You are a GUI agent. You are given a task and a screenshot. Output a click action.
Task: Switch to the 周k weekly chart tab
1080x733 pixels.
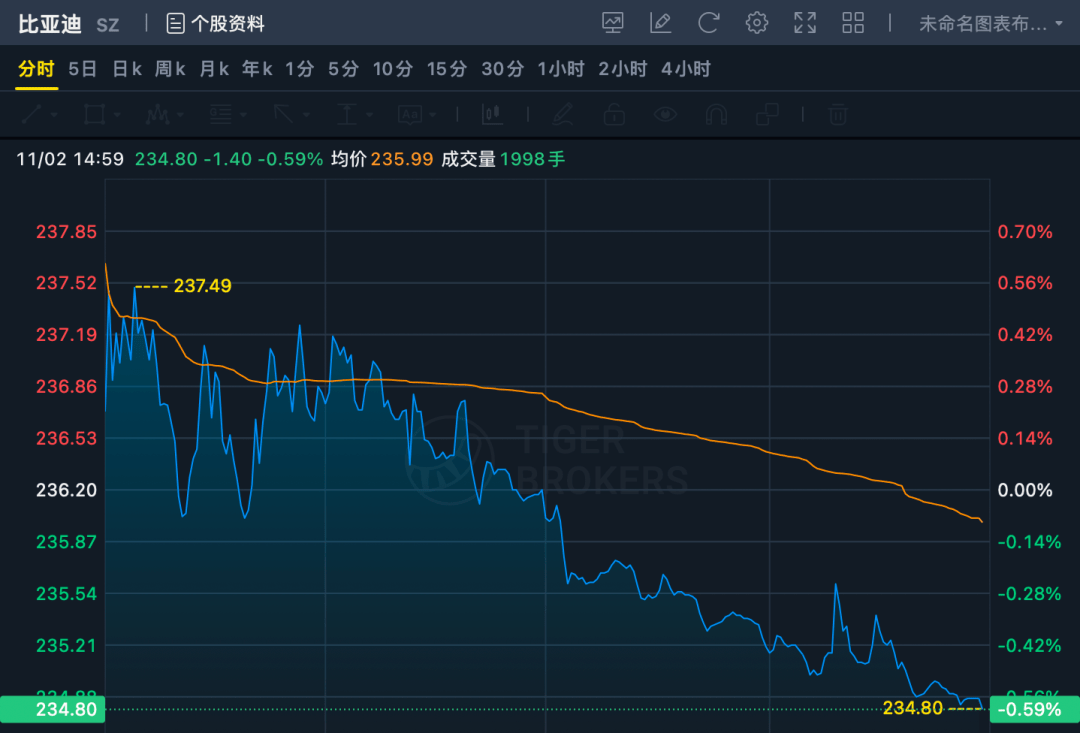[x=170, y=69]
